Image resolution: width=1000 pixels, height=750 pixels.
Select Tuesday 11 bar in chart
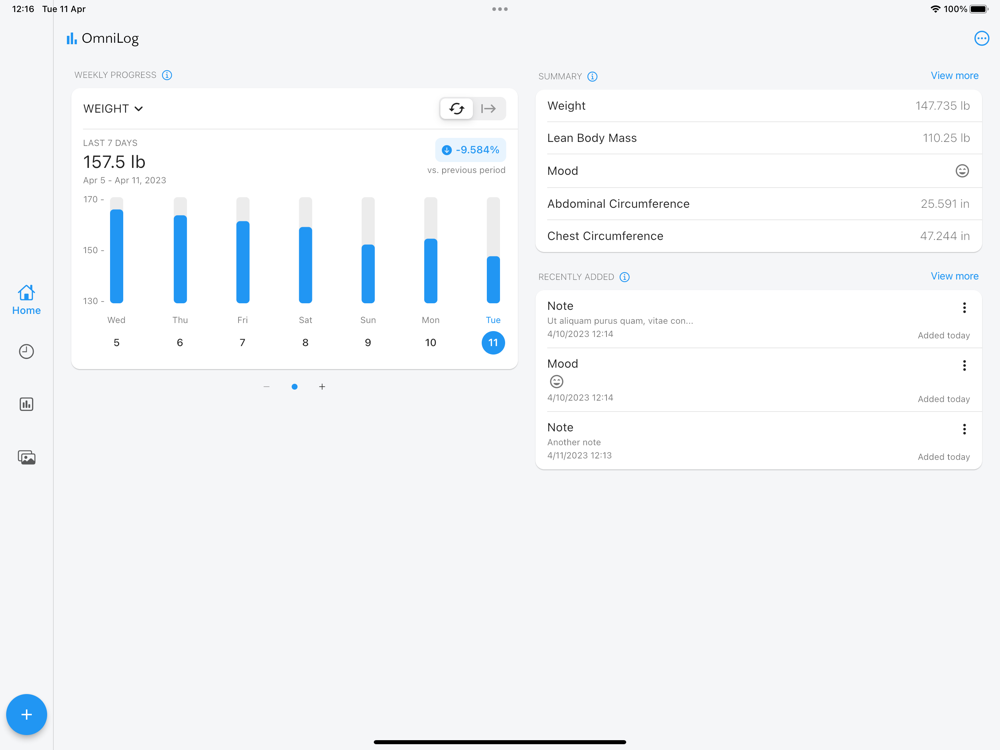[x=494, y=251]
